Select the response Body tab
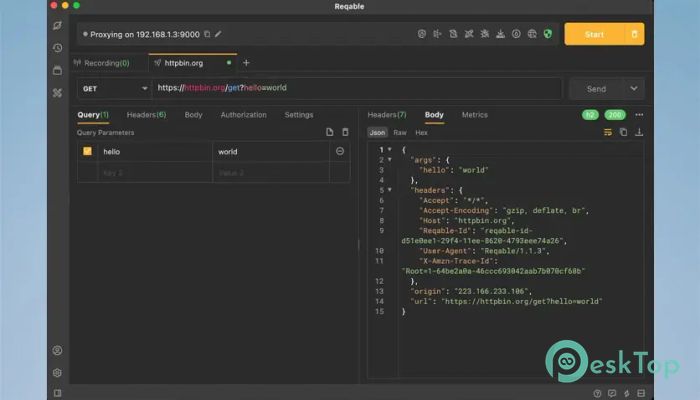 tap(434, 115)
